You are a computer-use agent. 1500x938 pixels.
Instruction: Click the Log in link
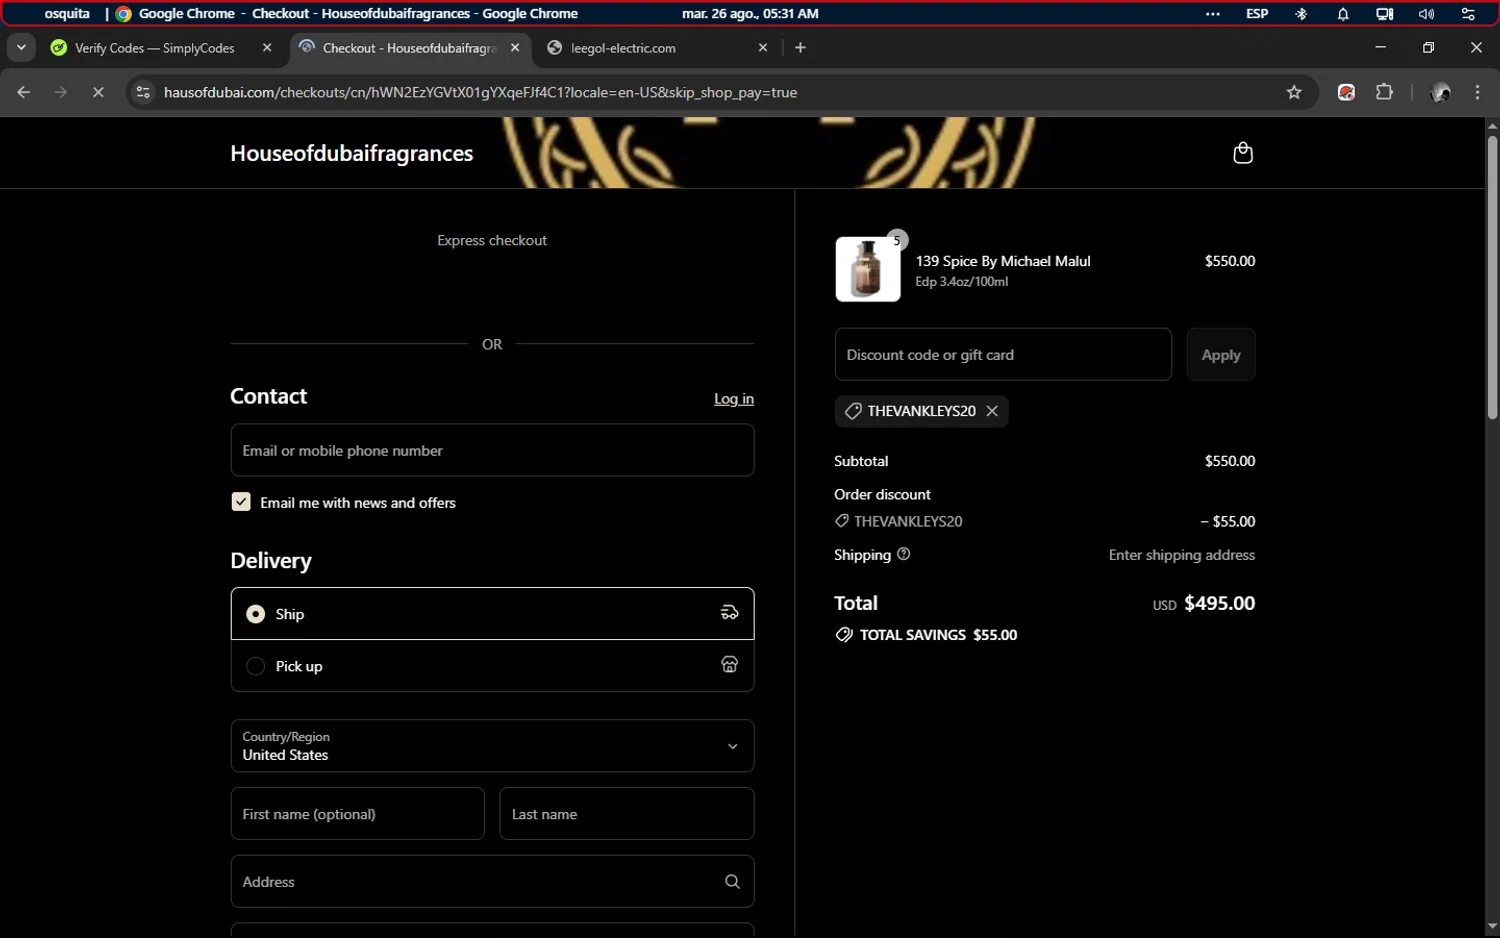click(x=734, y=399)
